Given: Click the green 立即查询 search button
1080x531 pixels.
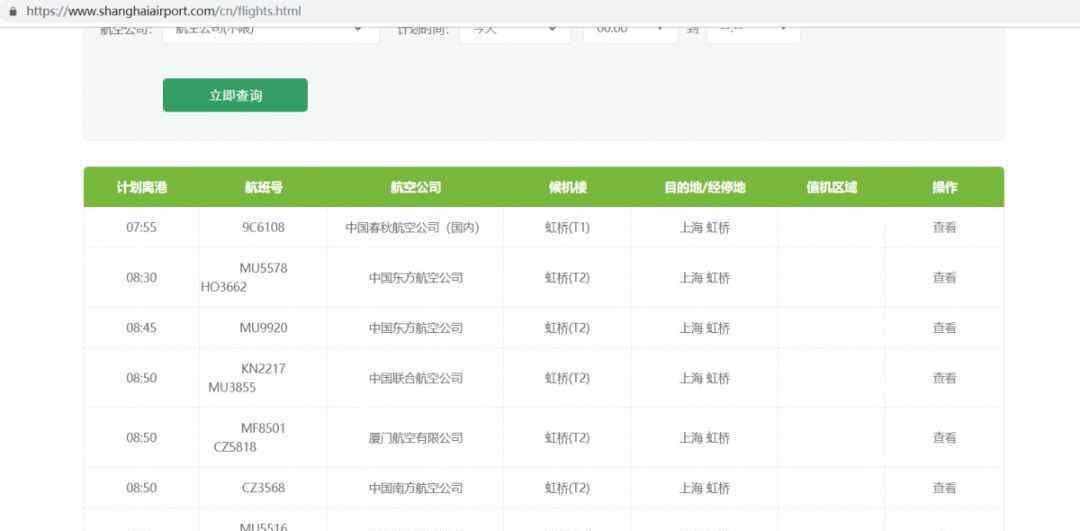Looking at the screenshot, I should point(235,95).
